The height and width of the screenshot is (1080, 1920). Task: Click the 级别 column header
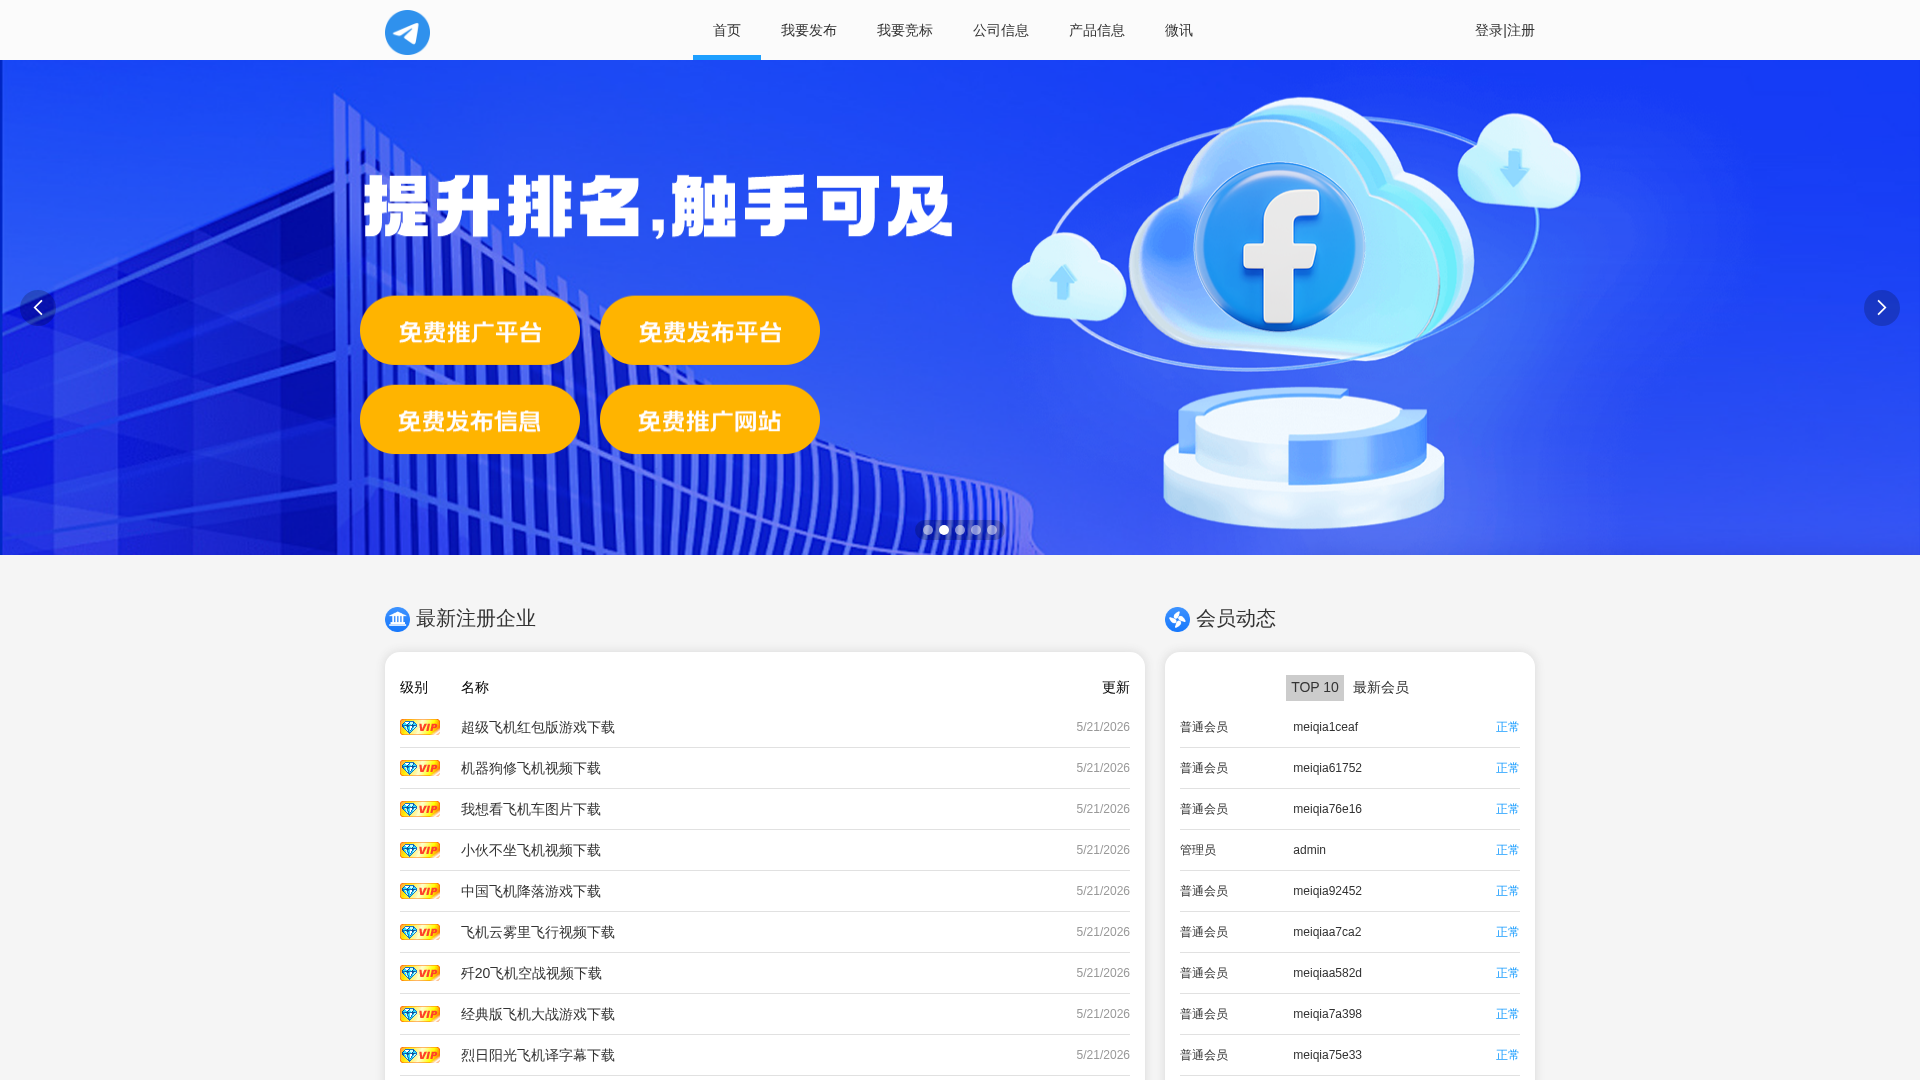[414, 687]
